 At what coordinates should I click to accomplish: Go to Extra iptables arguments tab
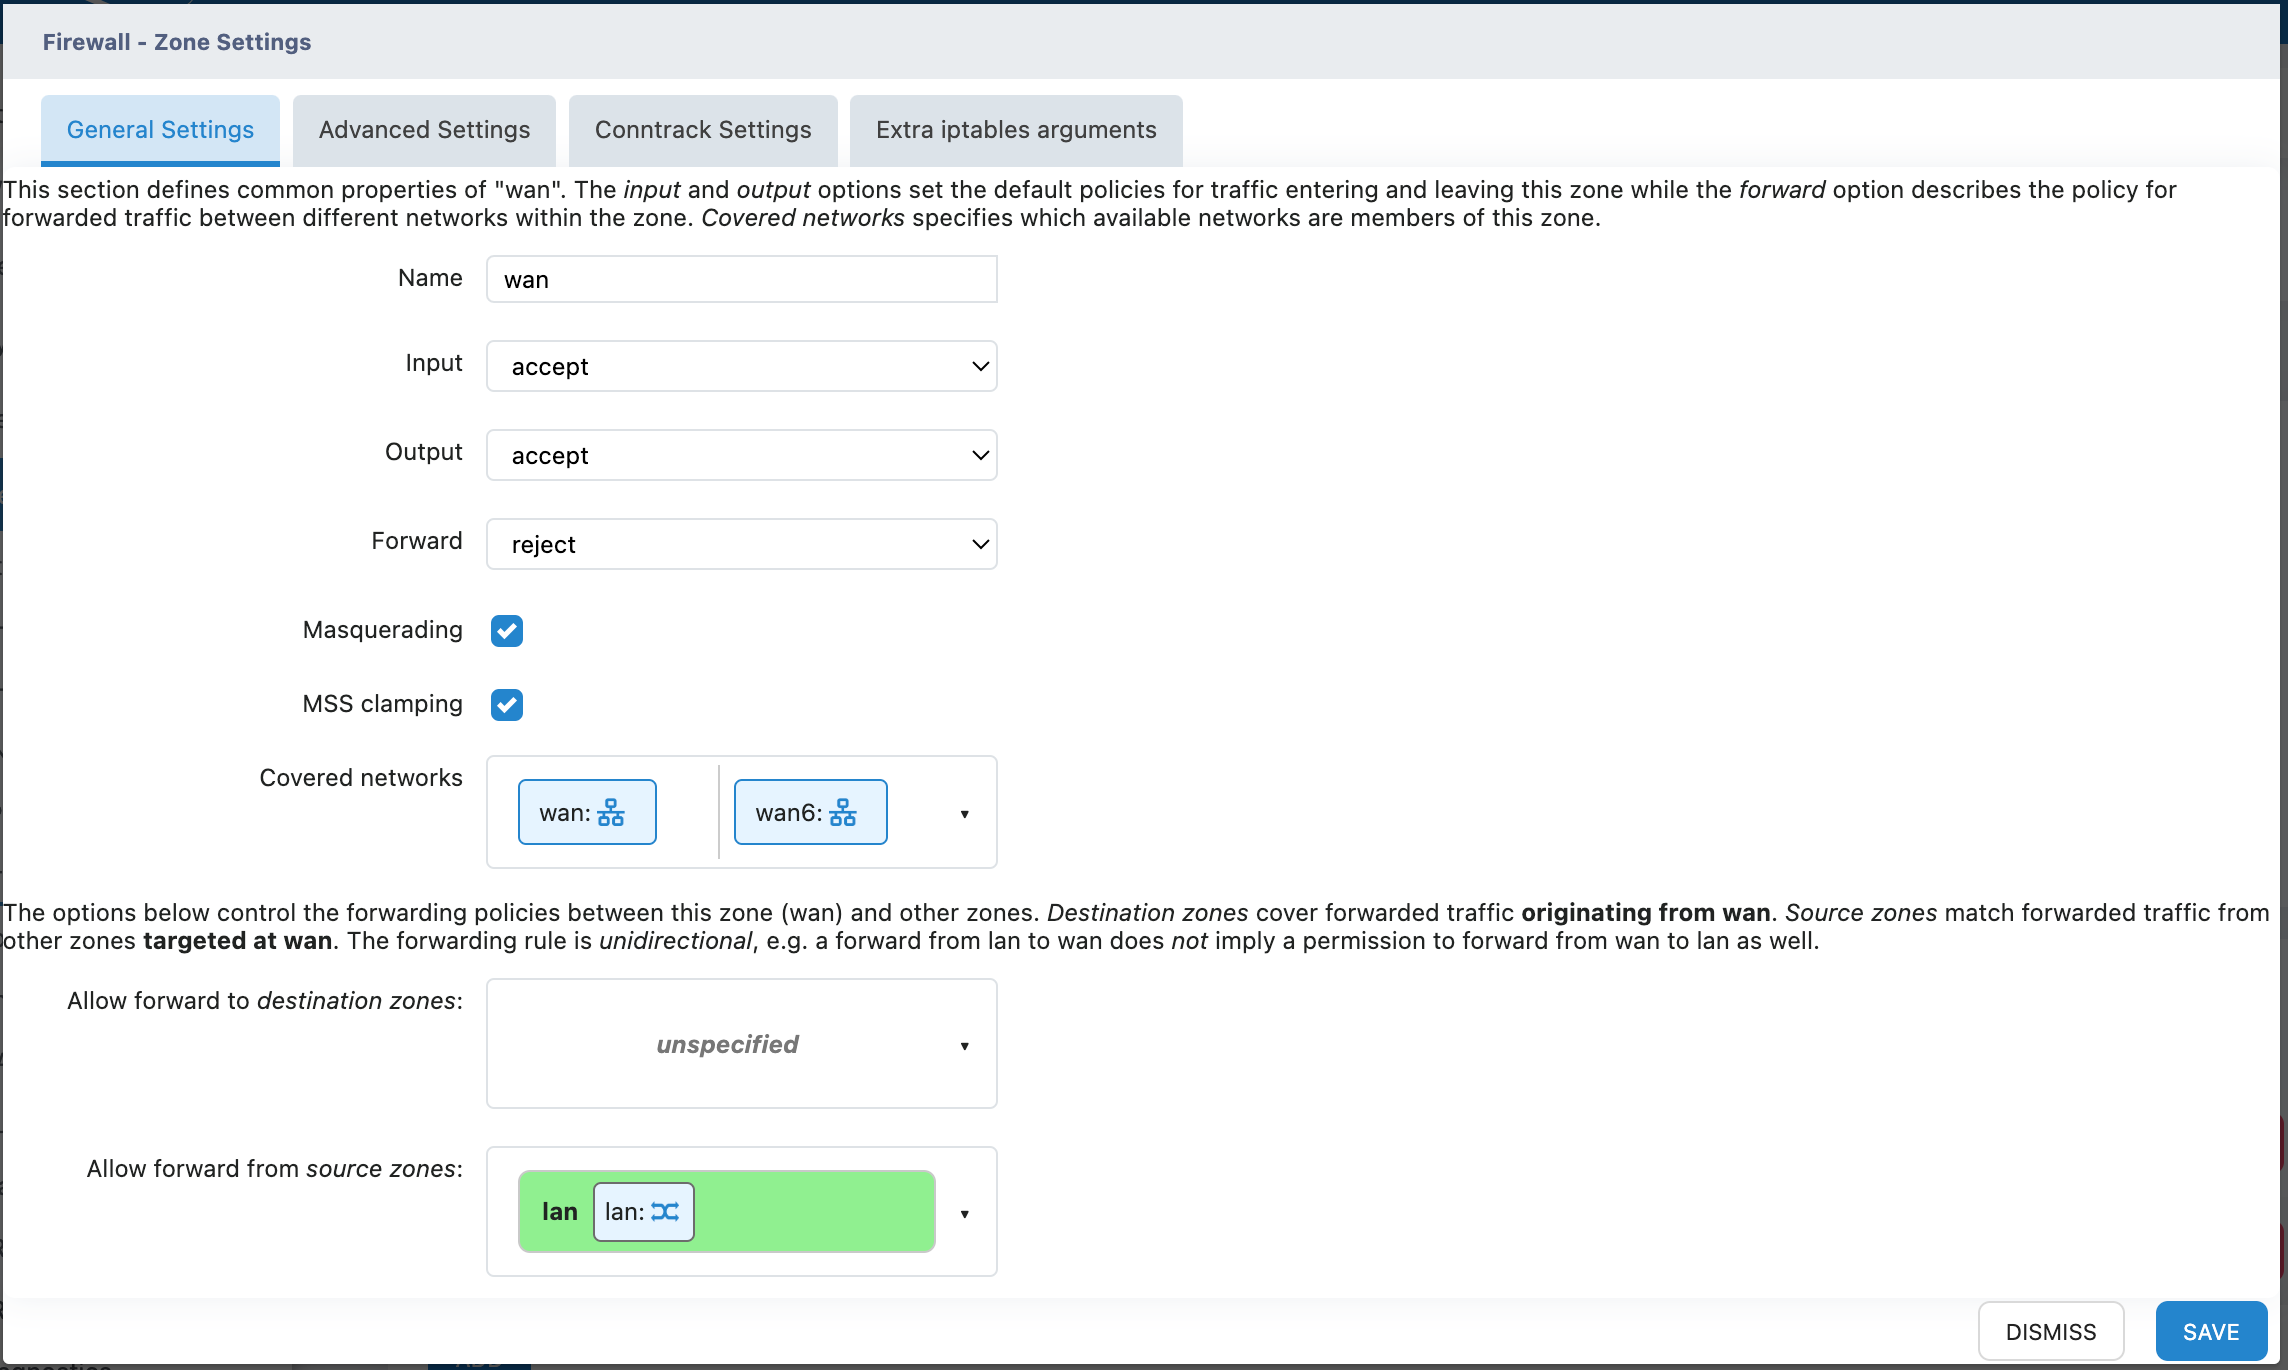(1016, 130)
